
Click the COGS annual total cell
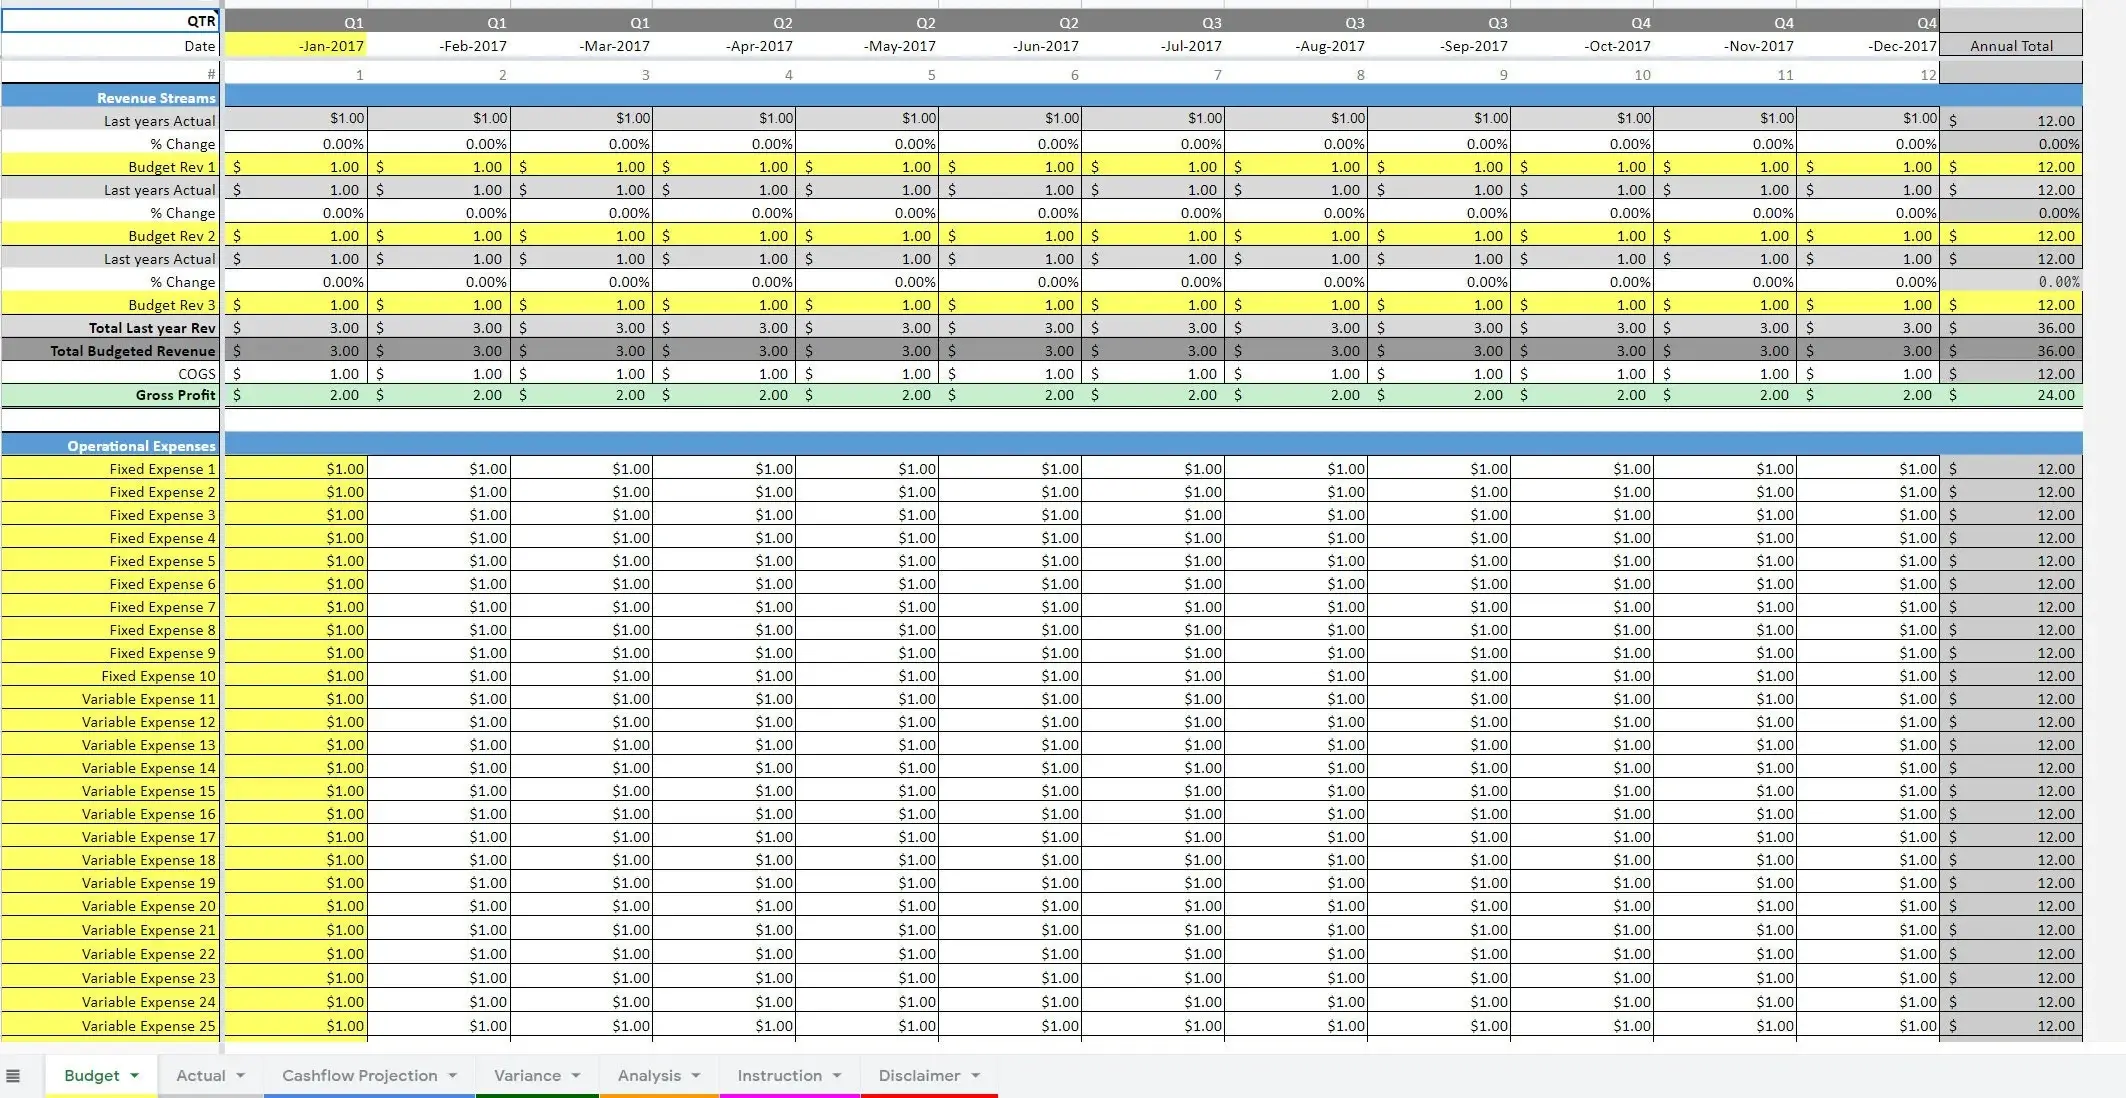(2010, 373)
